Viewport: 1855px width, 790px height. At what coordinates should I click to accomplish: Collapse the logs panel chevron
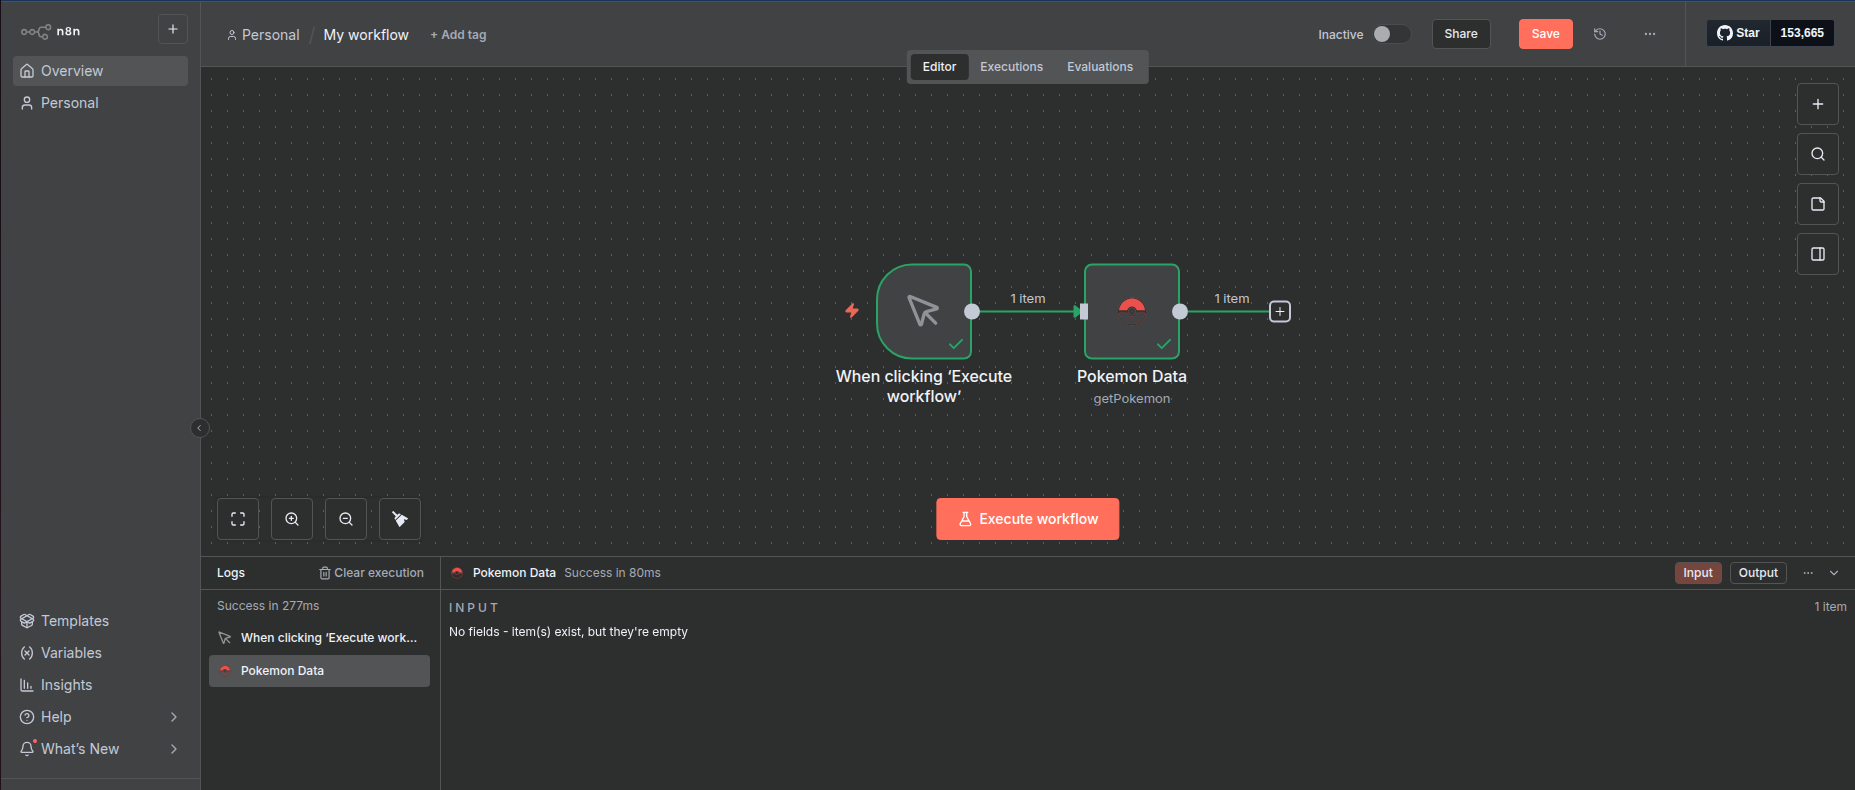coord(1834,573)
